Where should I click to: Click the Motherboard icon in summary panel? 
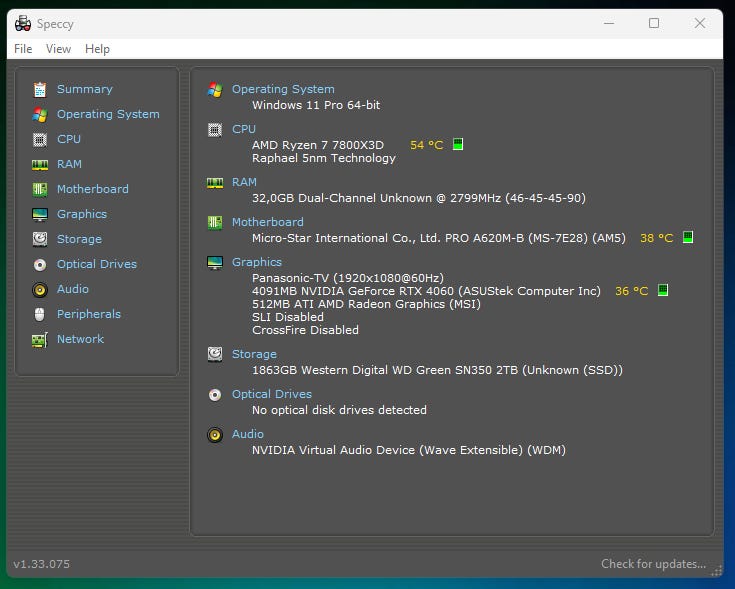(215, 223)
